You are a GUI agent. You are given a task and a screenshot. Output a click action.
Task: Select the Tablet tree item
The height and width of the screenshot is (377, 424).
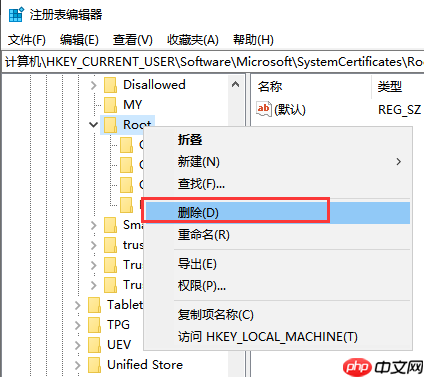[125, 305]
